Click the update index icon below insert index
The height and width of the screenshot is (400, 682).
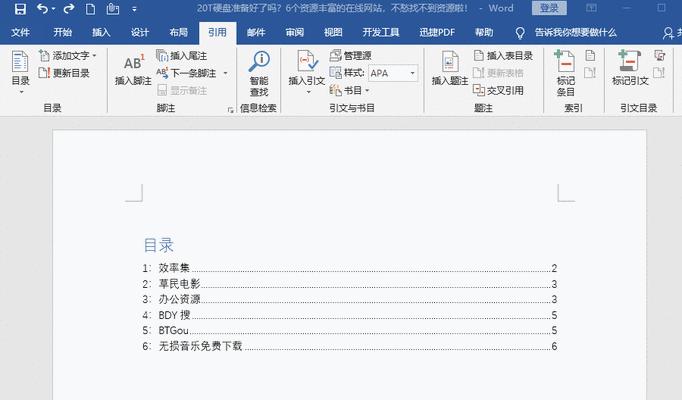pos(590,73)
